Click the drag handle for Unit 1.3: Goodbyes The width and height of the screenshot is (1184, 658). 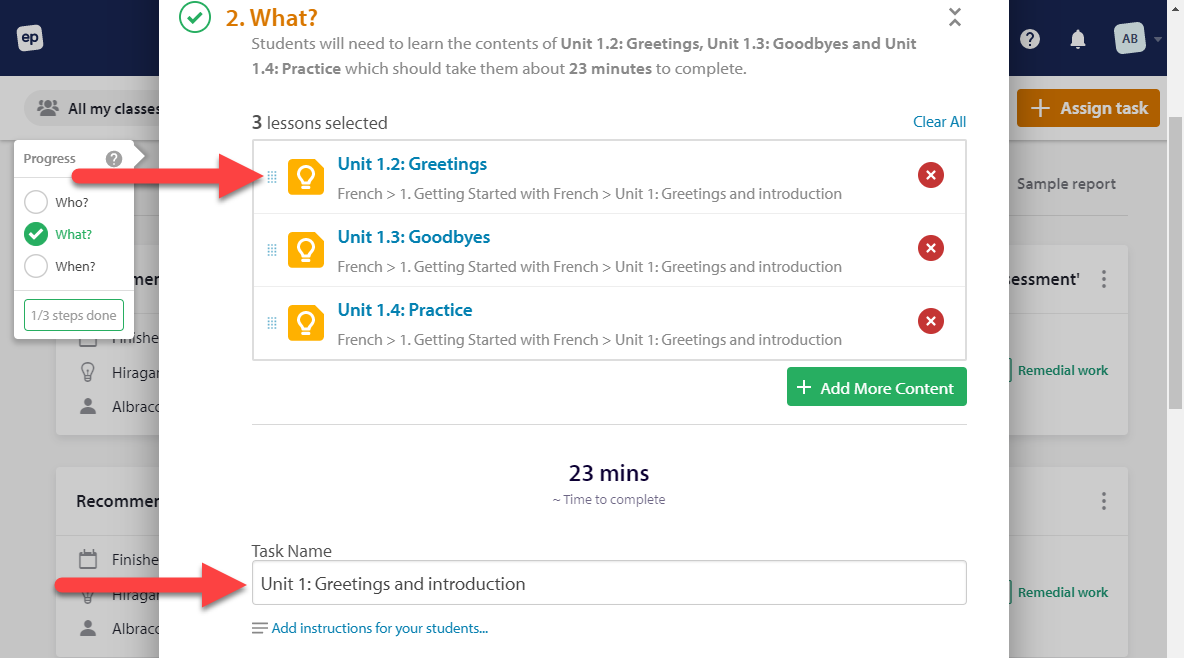click(x=272, y=250)
